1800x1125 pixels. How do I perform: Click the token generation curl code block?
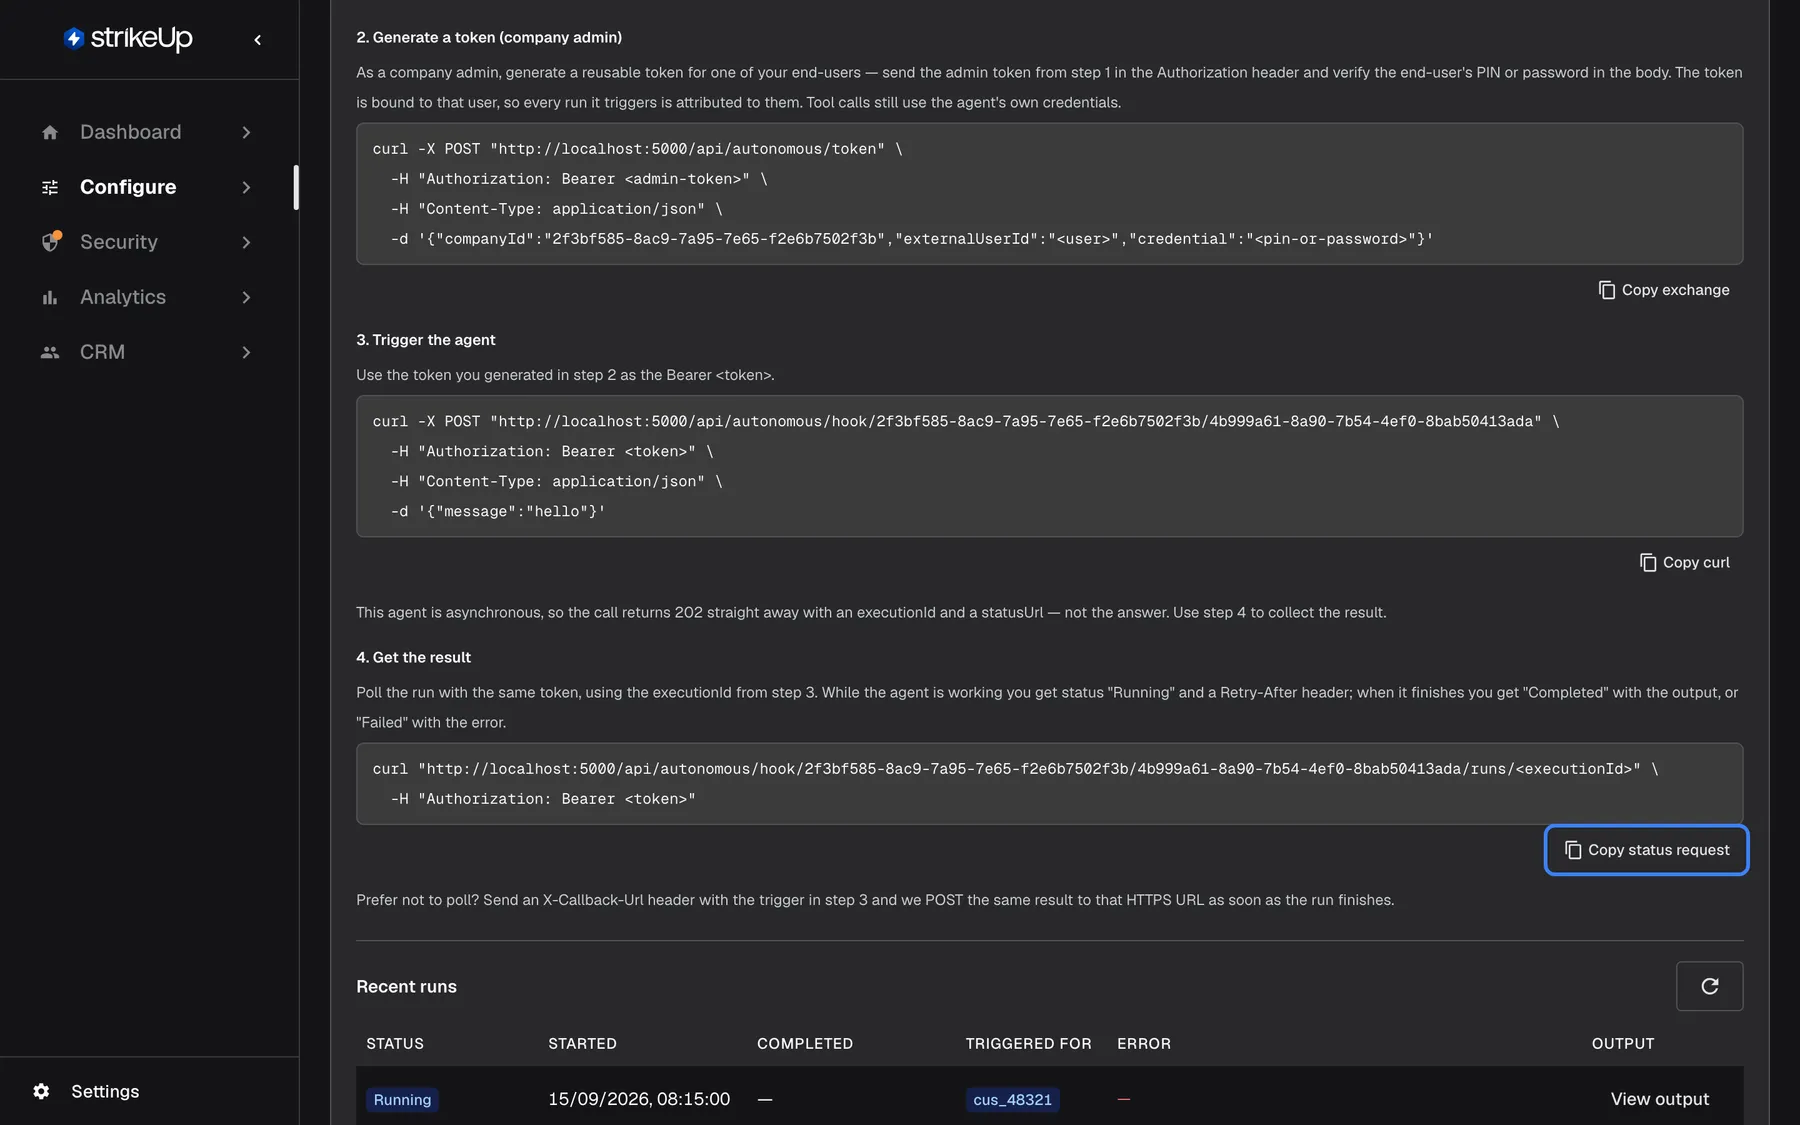tap(1049, 194)
